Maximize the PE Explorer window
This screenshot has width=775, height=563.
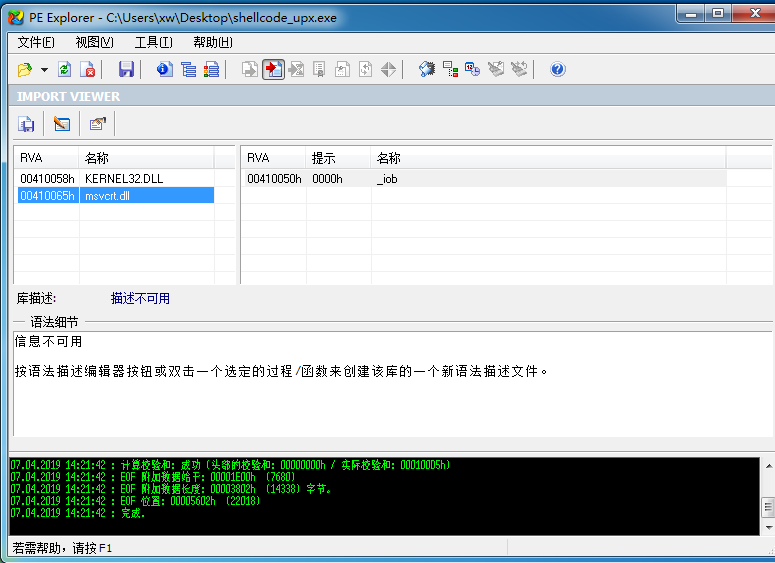(718, 13)
